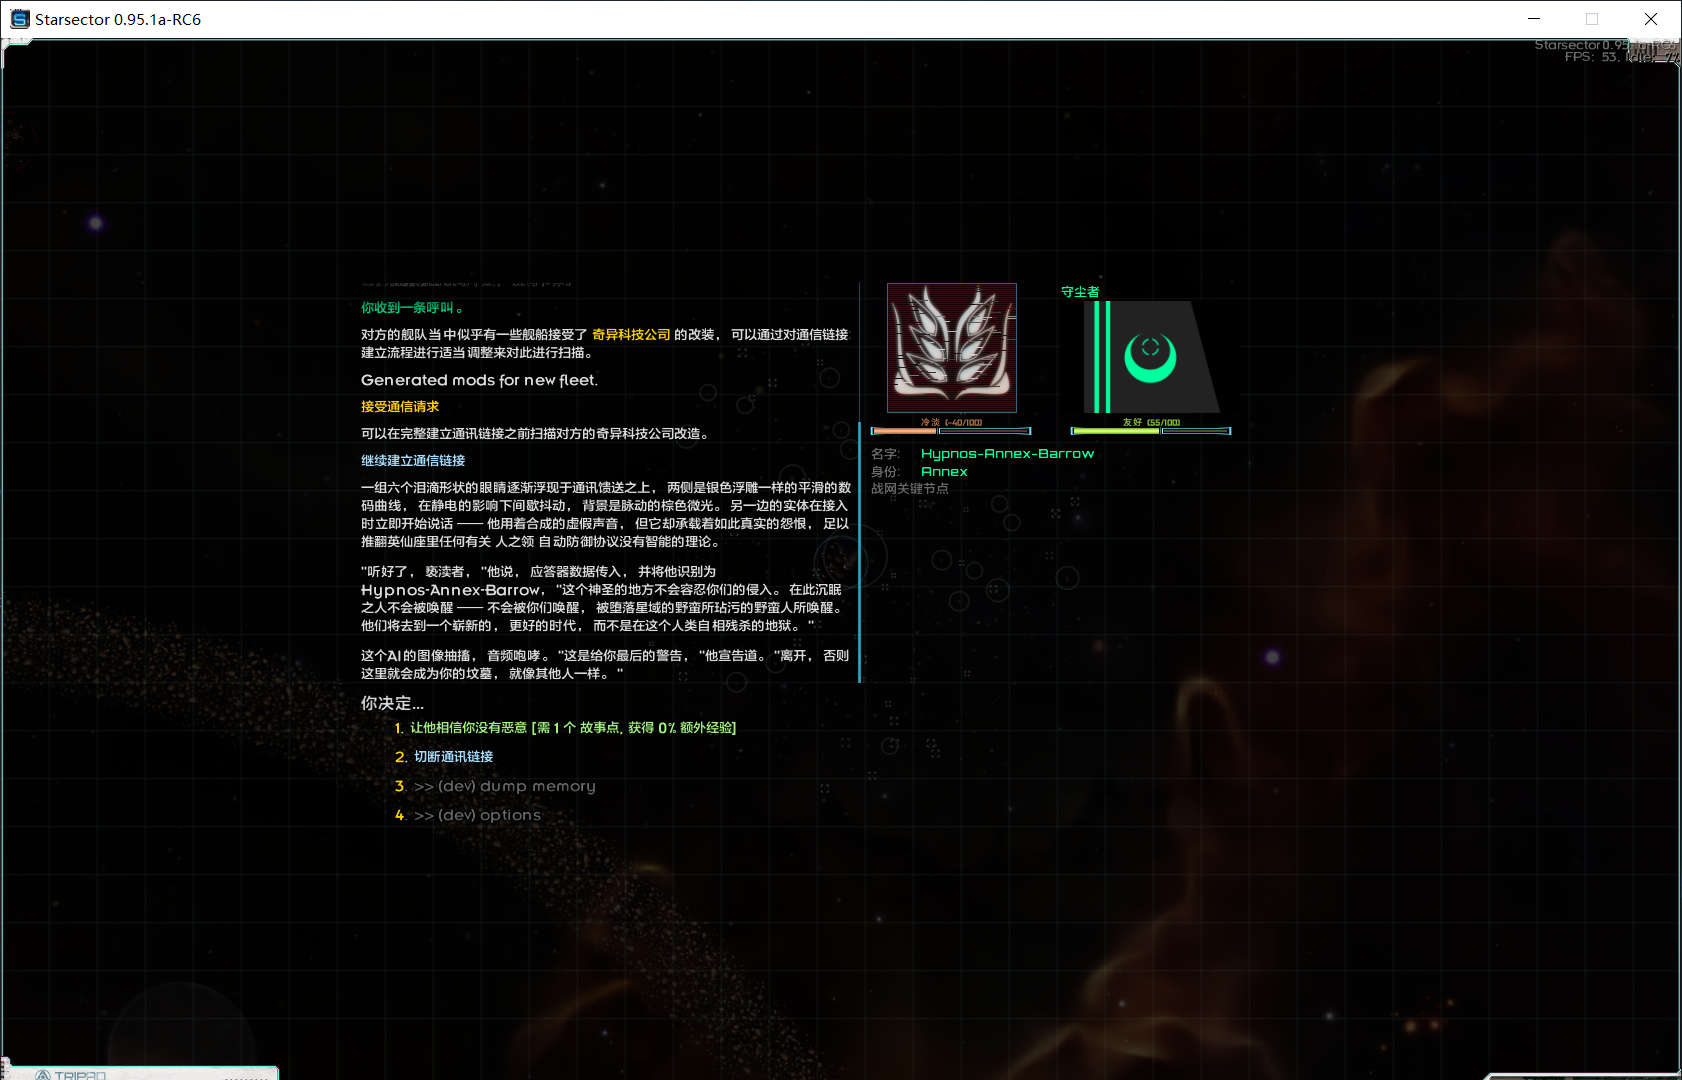Screen dimensions: 1682x1080
Task: Select the (dev) dump memory option
Action: click(504, 786)
